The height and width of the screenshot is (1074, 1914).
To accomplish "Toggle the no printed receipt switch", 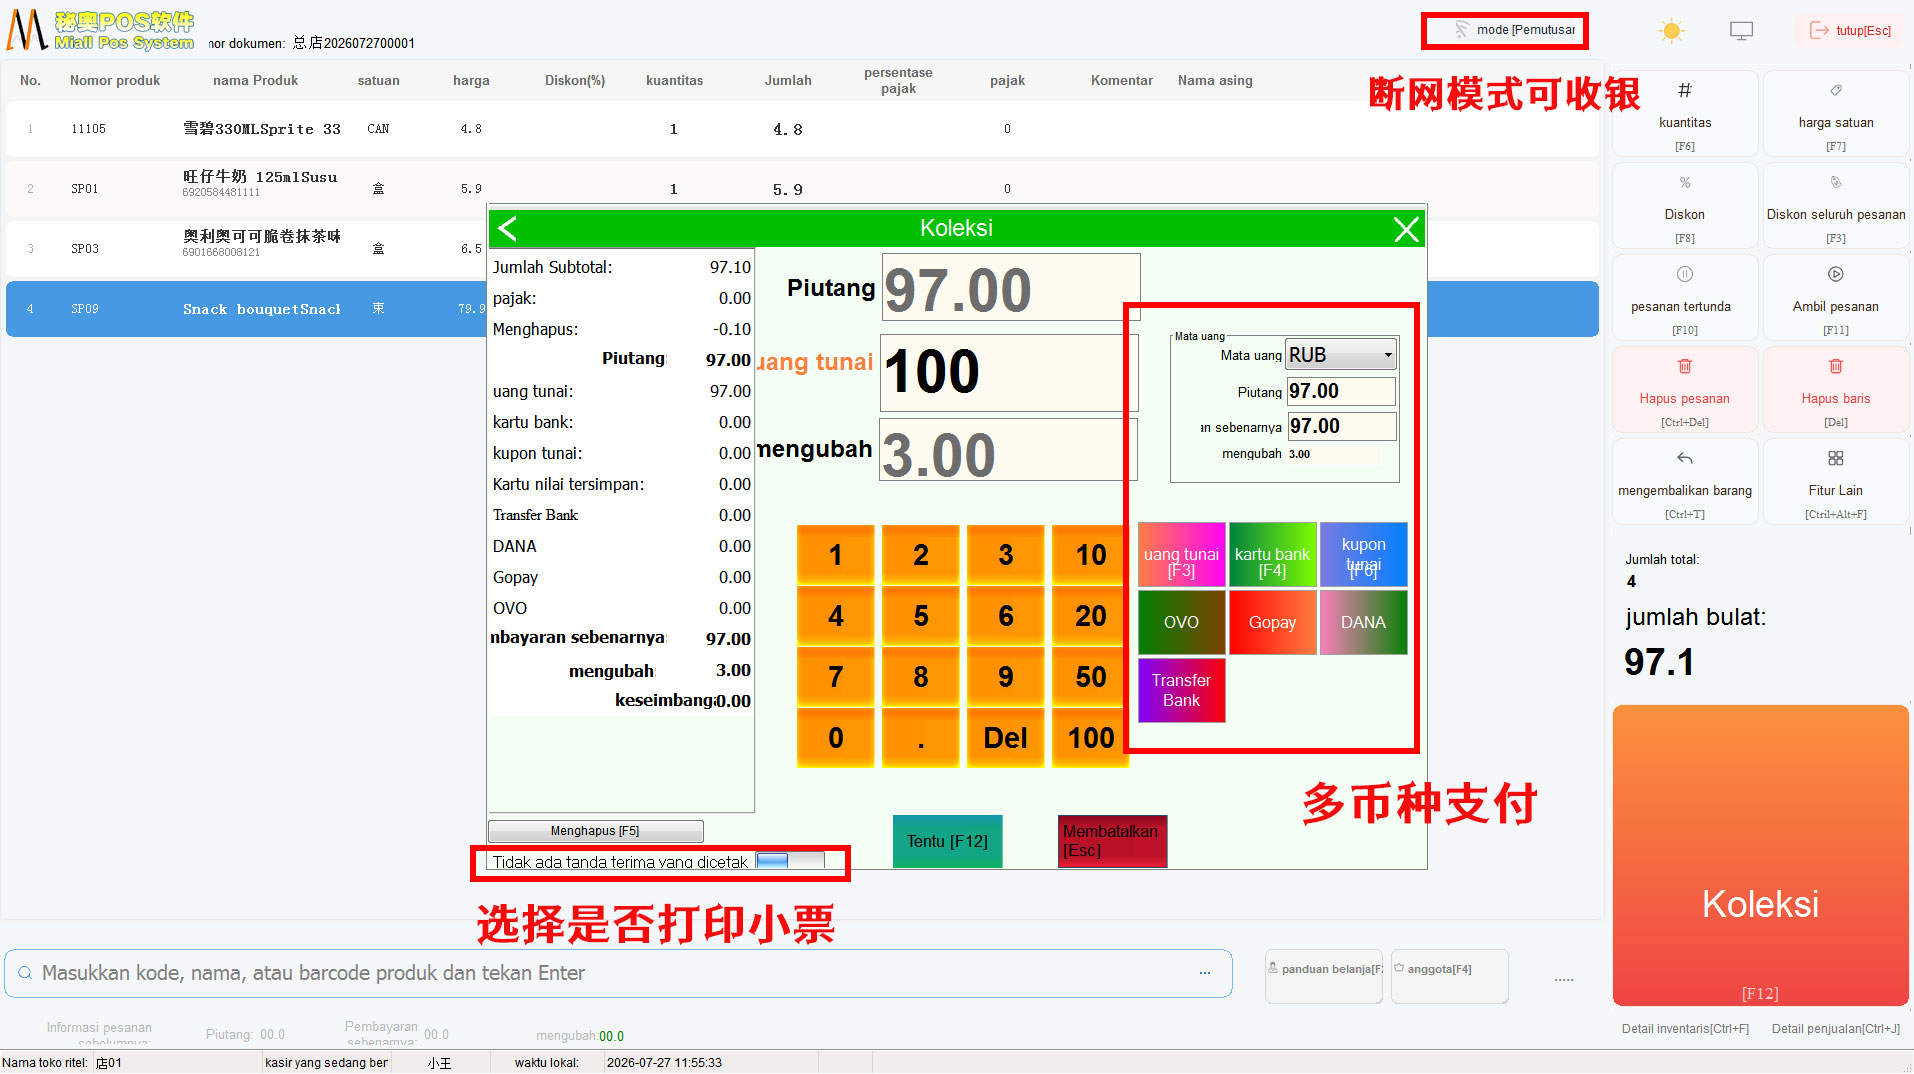I will point(789,861).
